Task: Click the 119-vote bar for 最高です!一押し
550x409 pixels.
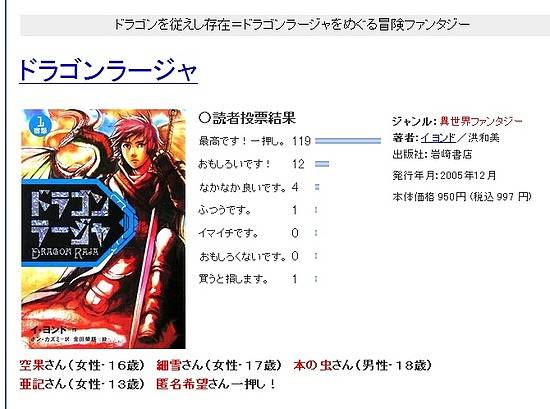Action: (348, 141)
